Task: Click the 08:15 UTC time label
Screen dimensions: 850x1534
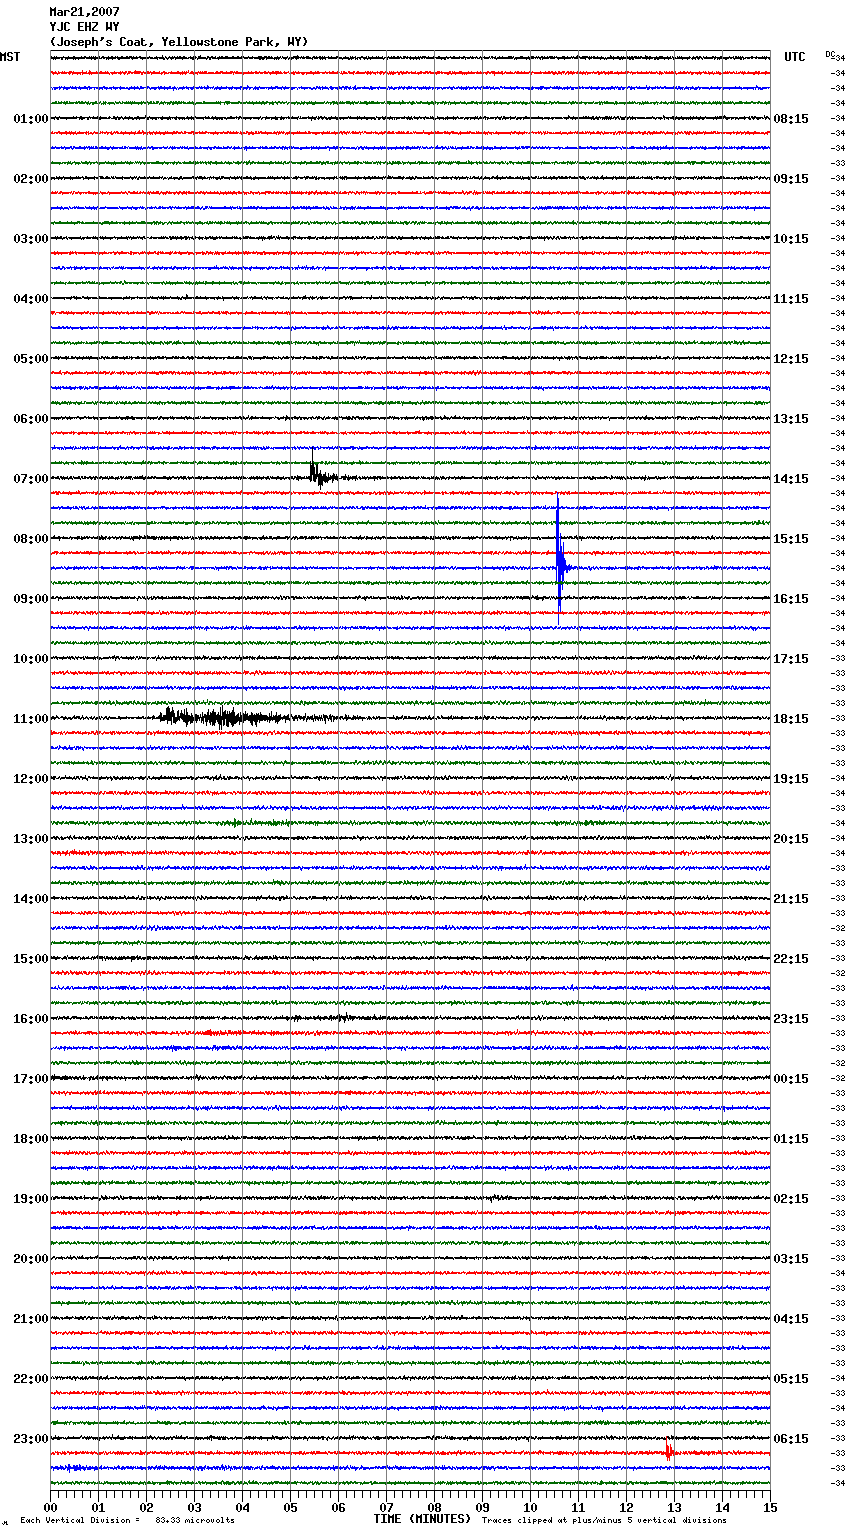Action: (791, 119)
